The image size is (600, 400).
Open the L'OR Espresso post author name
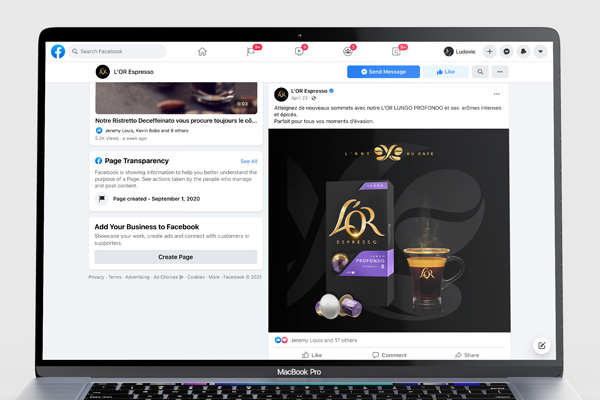coord(309,91)
